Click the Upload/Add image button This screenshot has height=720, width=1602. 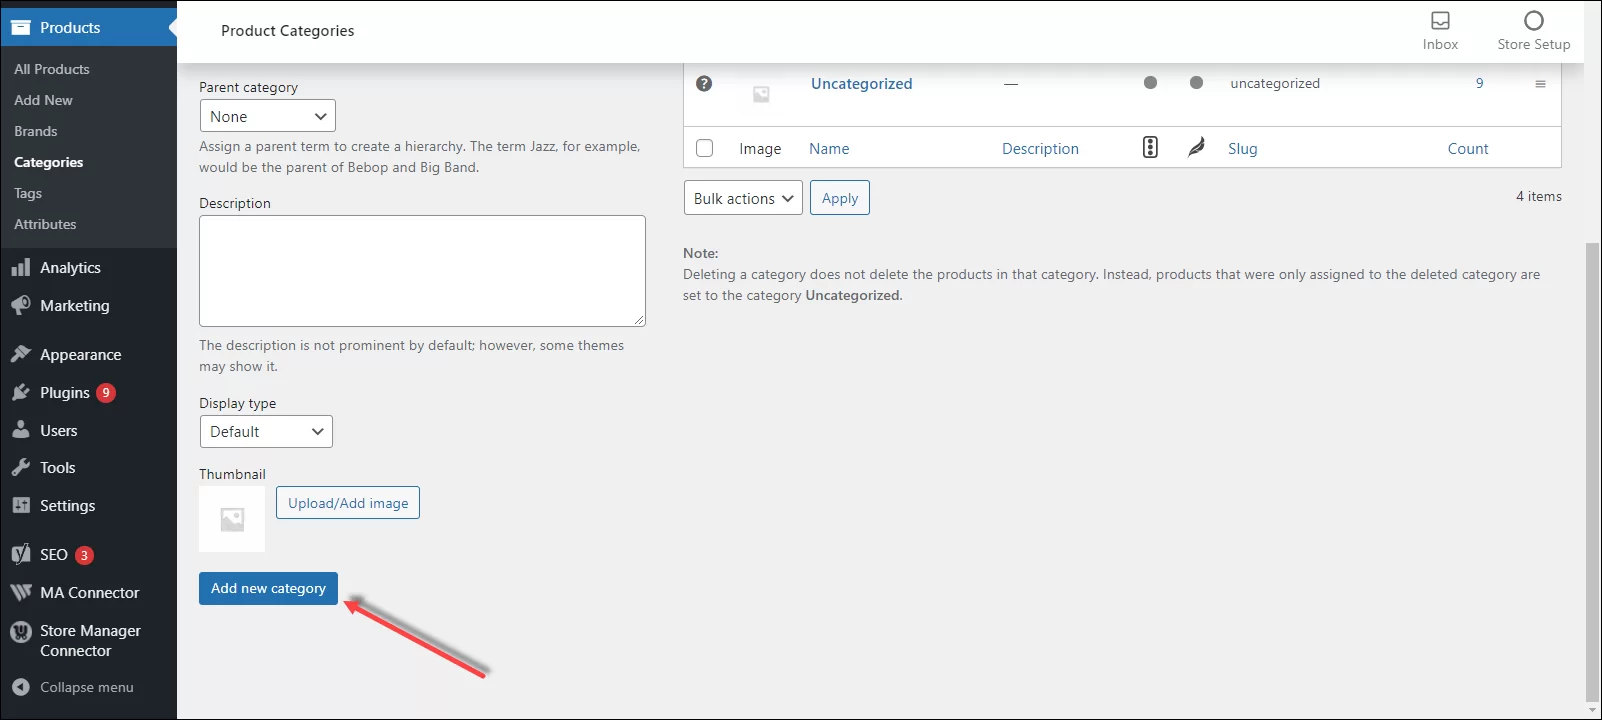pyautogui.click(x=348, y=503)
